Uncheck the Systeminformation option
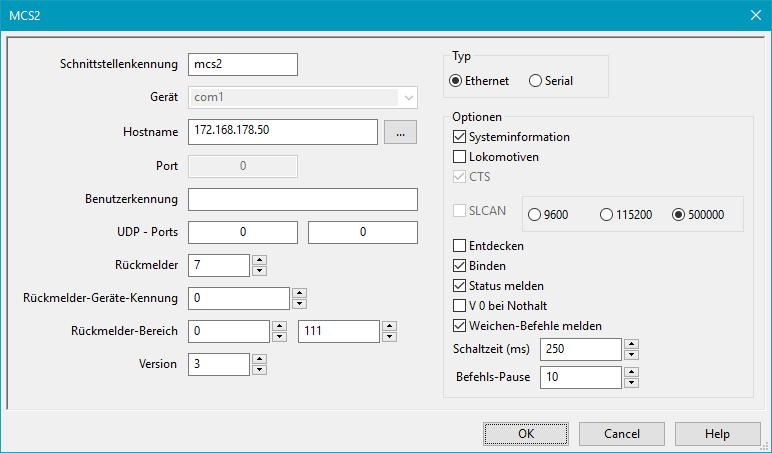 pyautogui.click(x=460, y=136)
